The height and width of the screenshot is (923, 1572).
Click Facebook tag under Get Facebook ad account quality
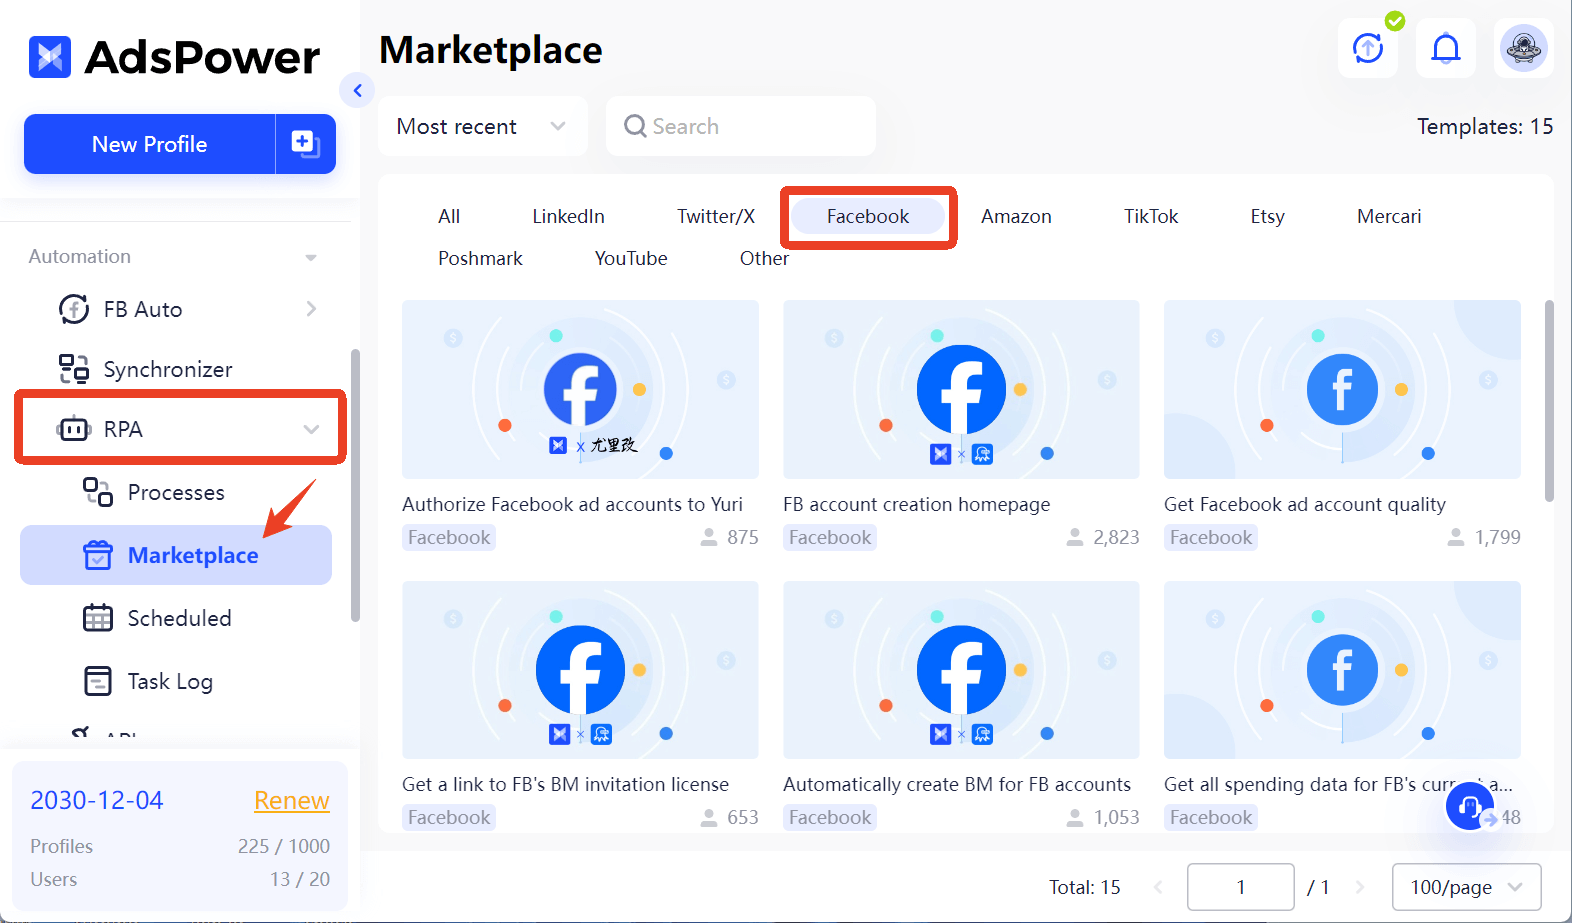(1211, 537)
